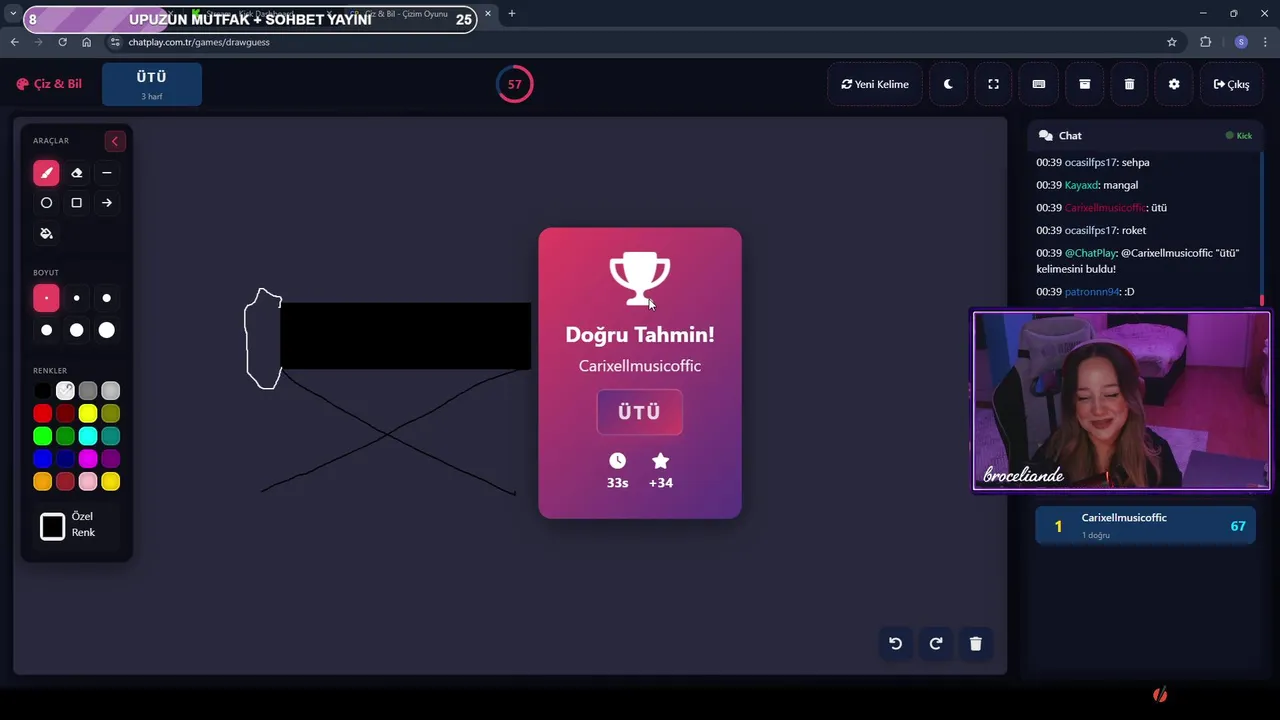Choose the smallest brush size
This screenshot has width=1280, height=720.
click(x=46, y=298)
